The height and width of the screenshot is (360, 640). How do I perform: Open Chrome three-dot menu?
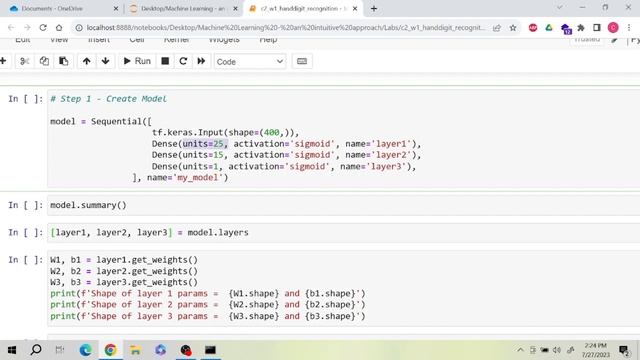(x=629, y=28)
